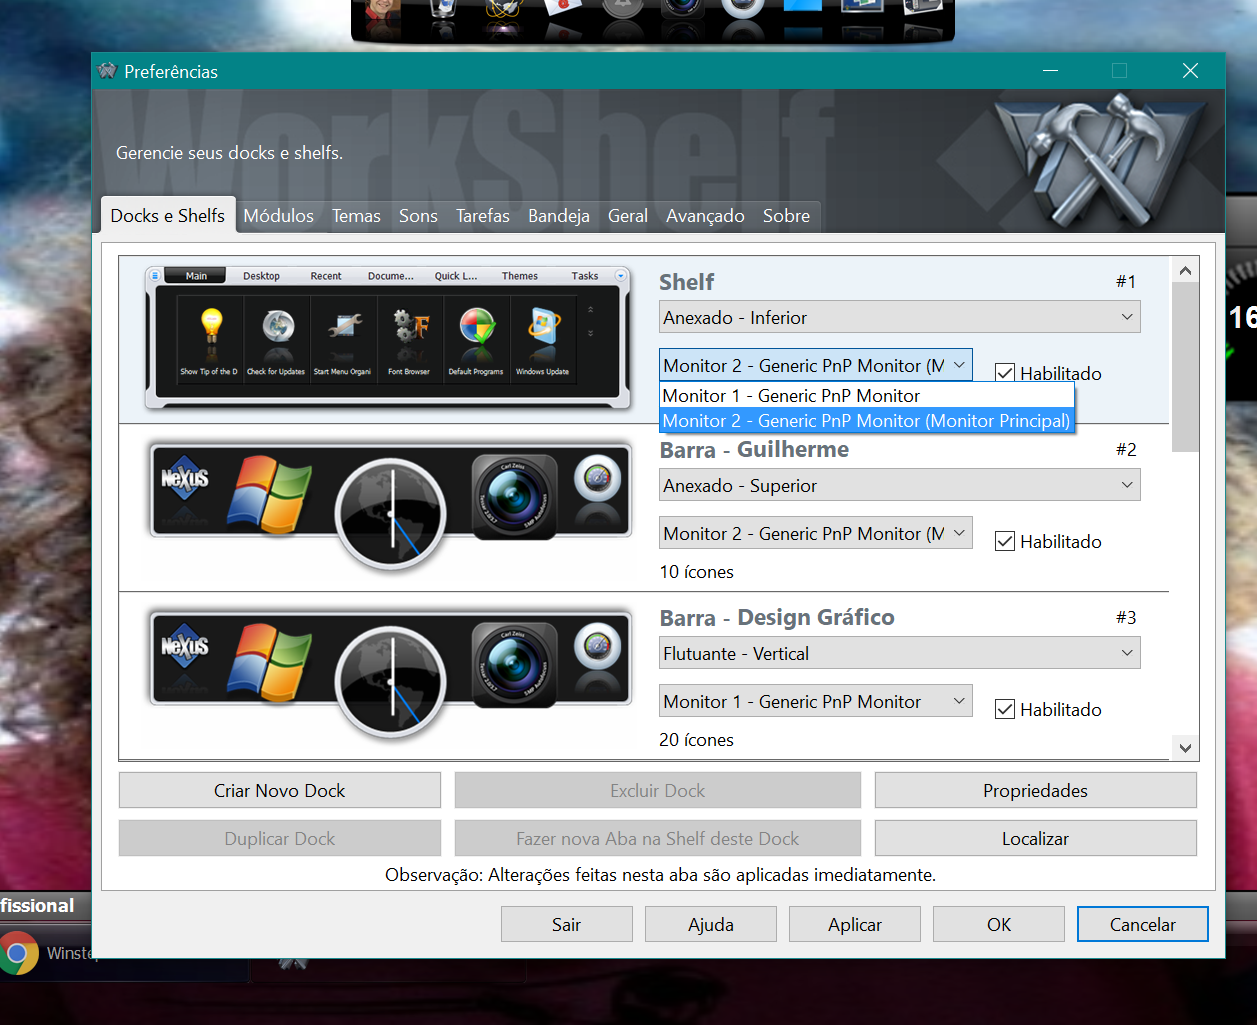Image resolution: width=1257 pixels, height=1025 pixels.
Task: Click the dock list scrollbar down arrow
Action: click(x=1185, y=748)
